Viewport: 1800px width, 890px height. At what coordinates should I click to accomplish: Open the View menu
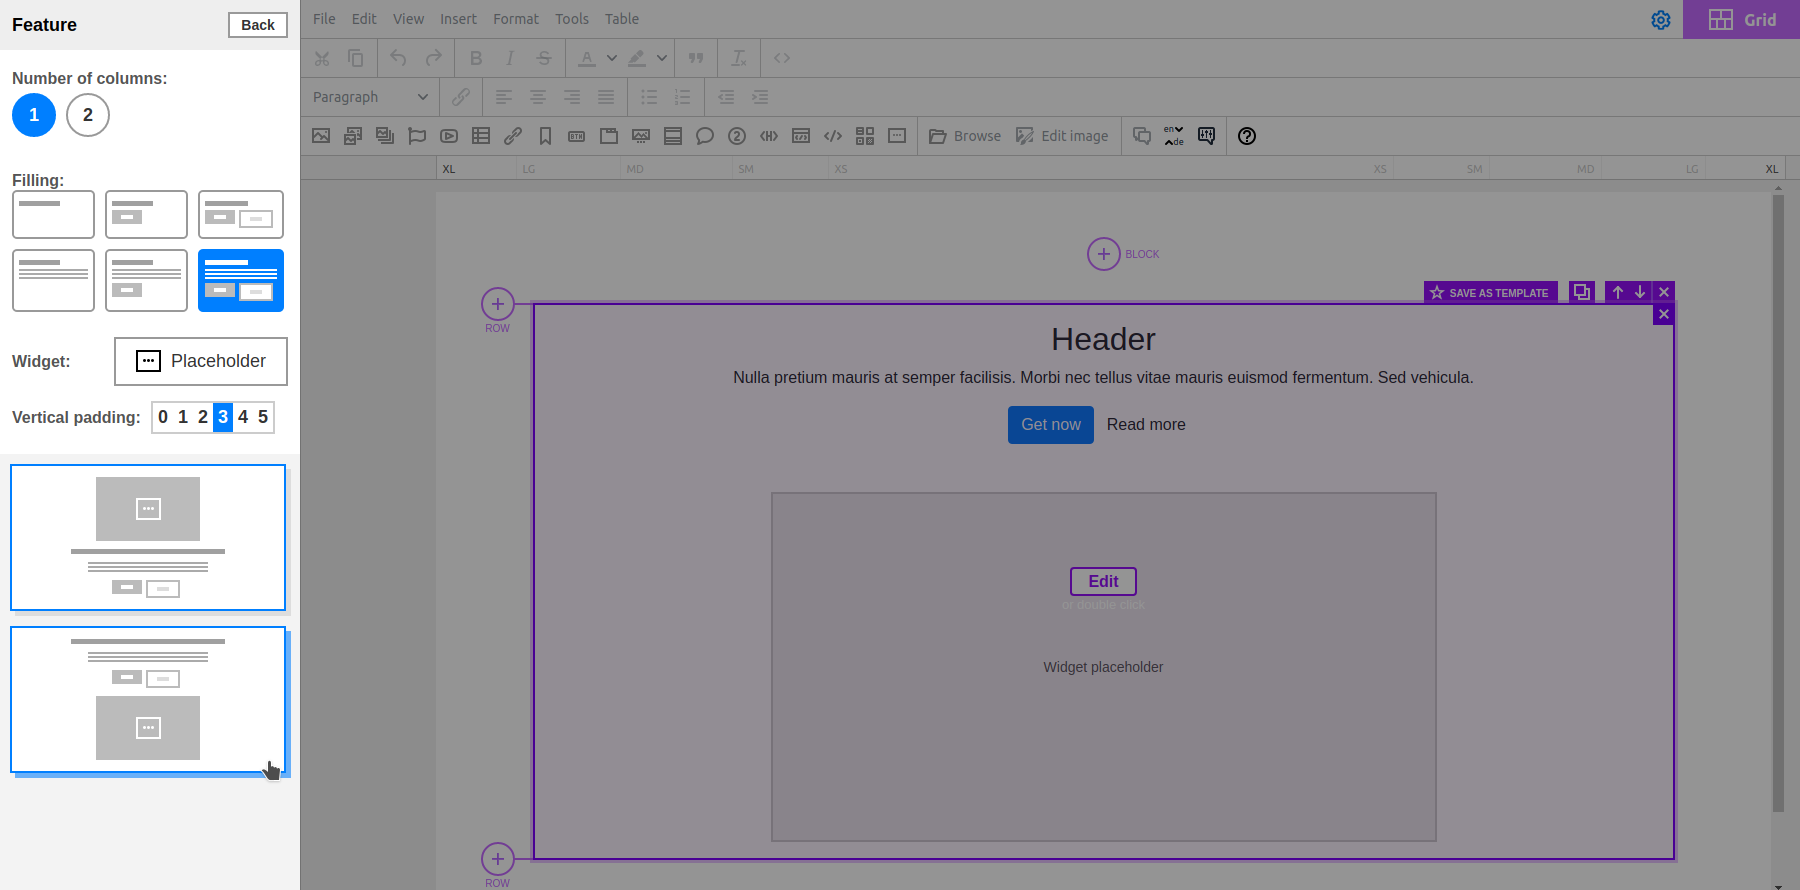click(x=408, y=19)
